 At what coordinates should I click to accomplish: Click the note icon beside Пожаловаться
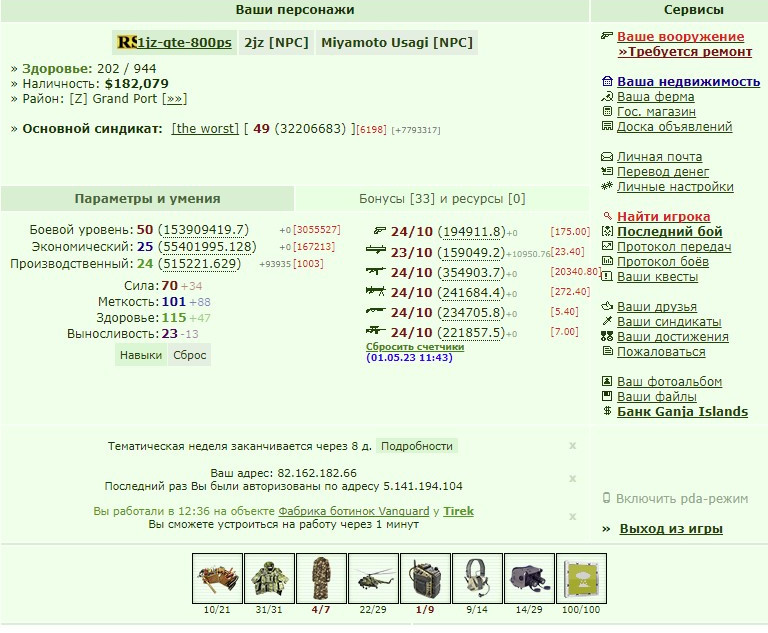coord(607,351)
